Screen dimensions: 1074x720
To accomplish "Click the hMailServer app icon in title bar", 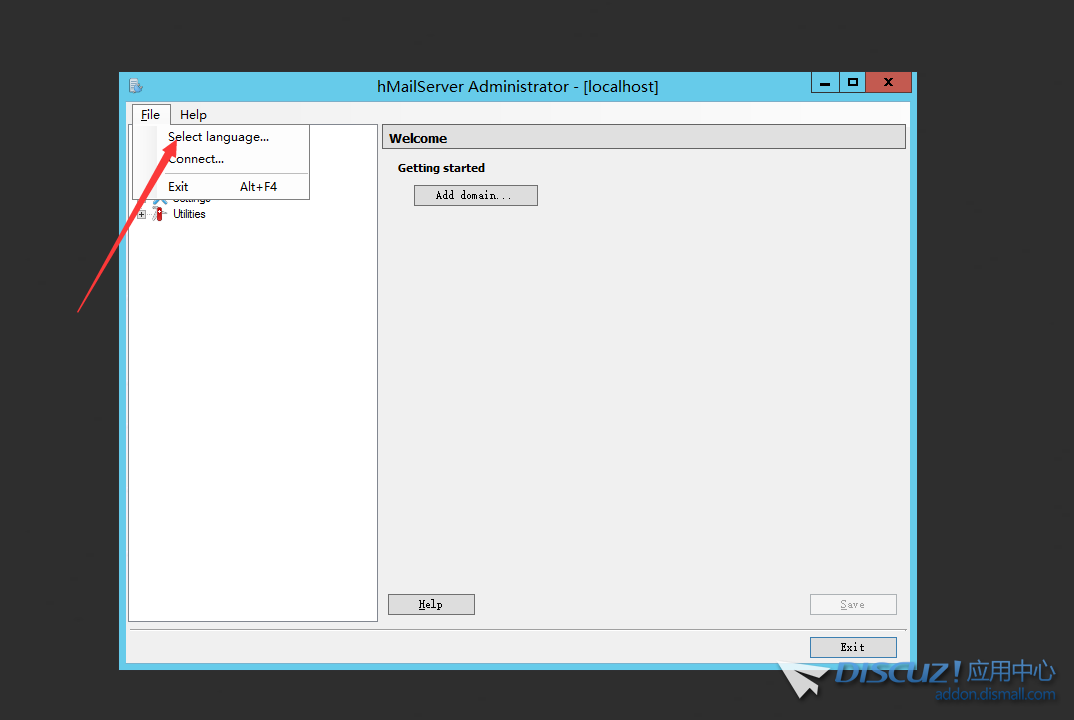I will tap(136, 86).
